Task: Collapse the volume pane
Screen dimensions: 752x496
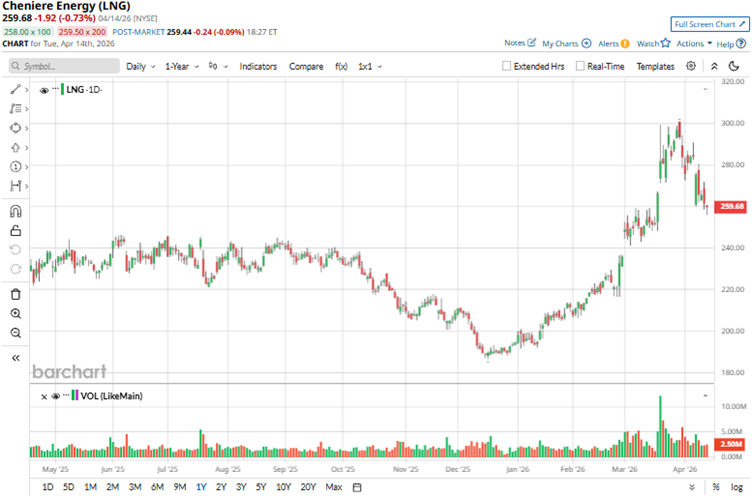Action: pos(705,396)
